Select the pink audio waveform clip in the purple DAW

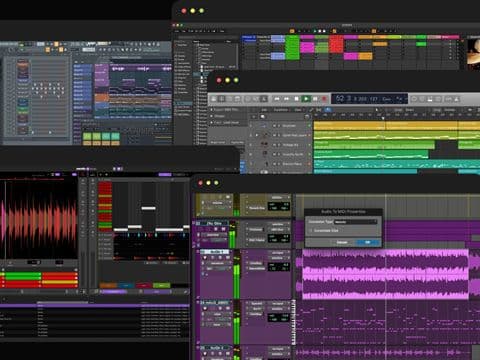[385, 274]
